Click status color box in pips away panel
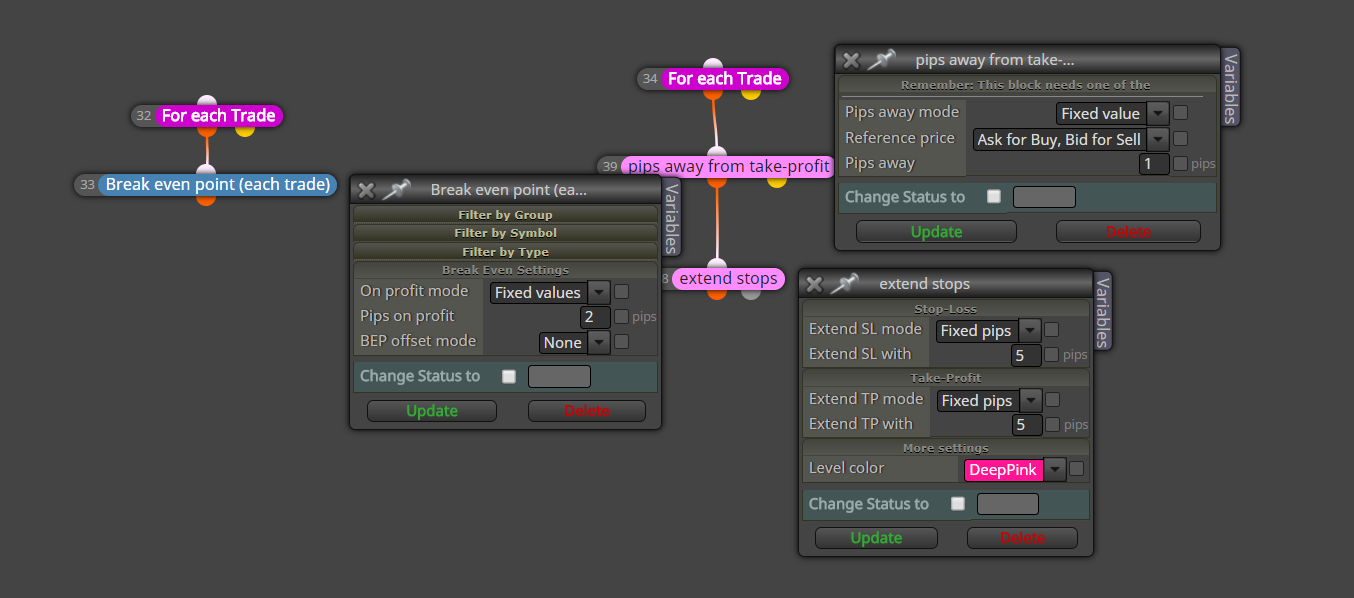Screen dimensions: 1354x598 coord(1044,197)
